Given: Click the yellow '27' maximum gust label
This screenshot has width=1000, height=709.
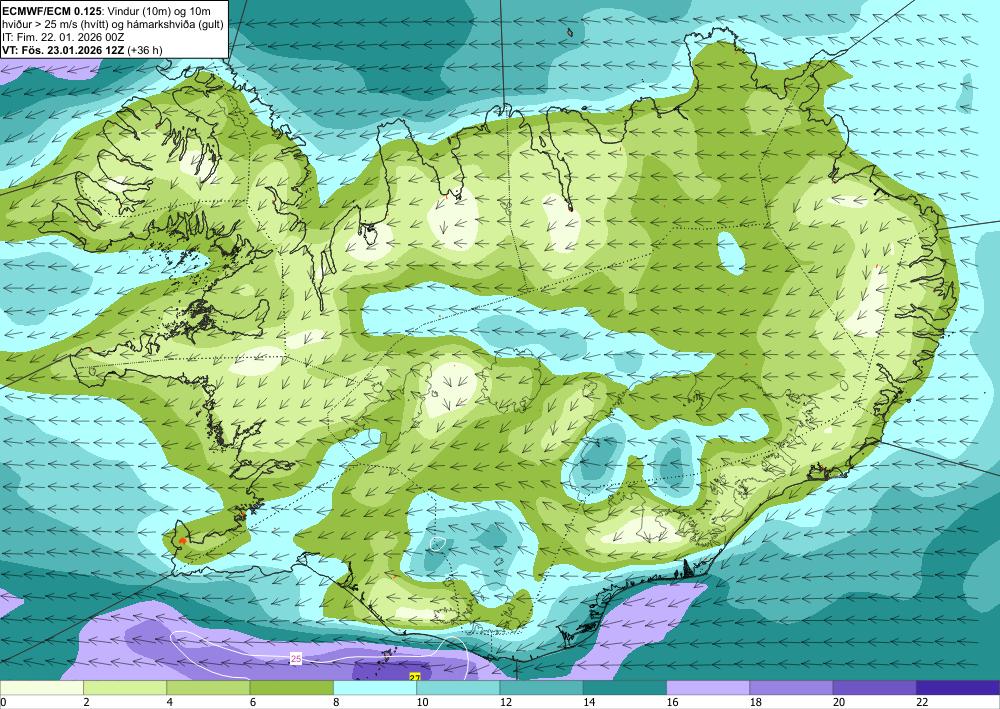Looking at the screenshot, I should [415, 677].
